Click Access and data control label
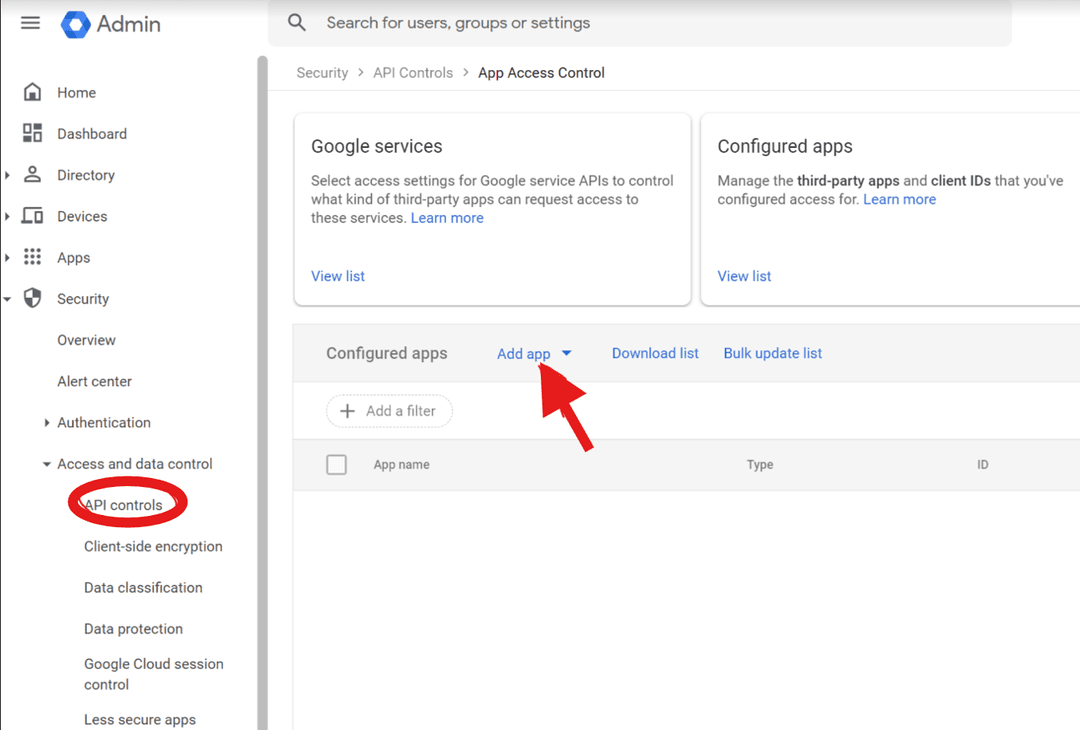The height and width of the screenshot is (730, 1080). [135, 464]
